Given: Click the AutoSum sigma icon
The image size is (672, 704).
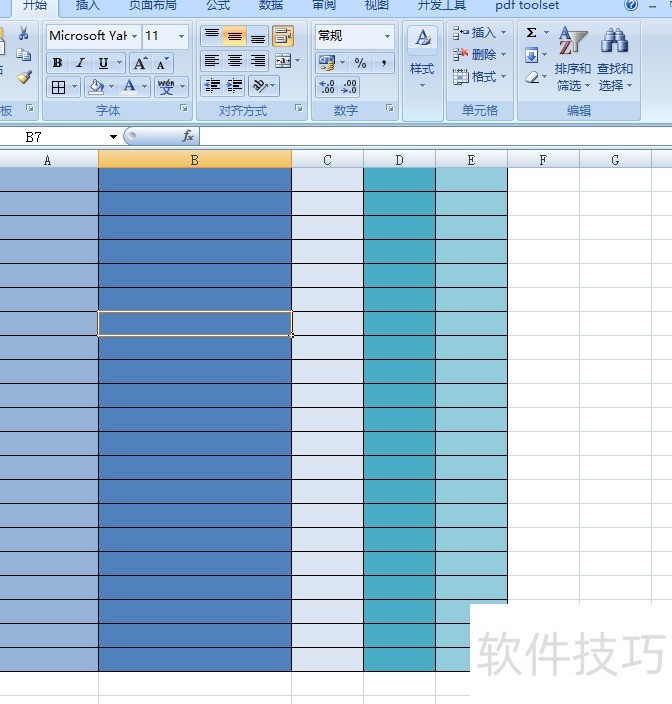Looking at the screenshot, I should (531, 33).
